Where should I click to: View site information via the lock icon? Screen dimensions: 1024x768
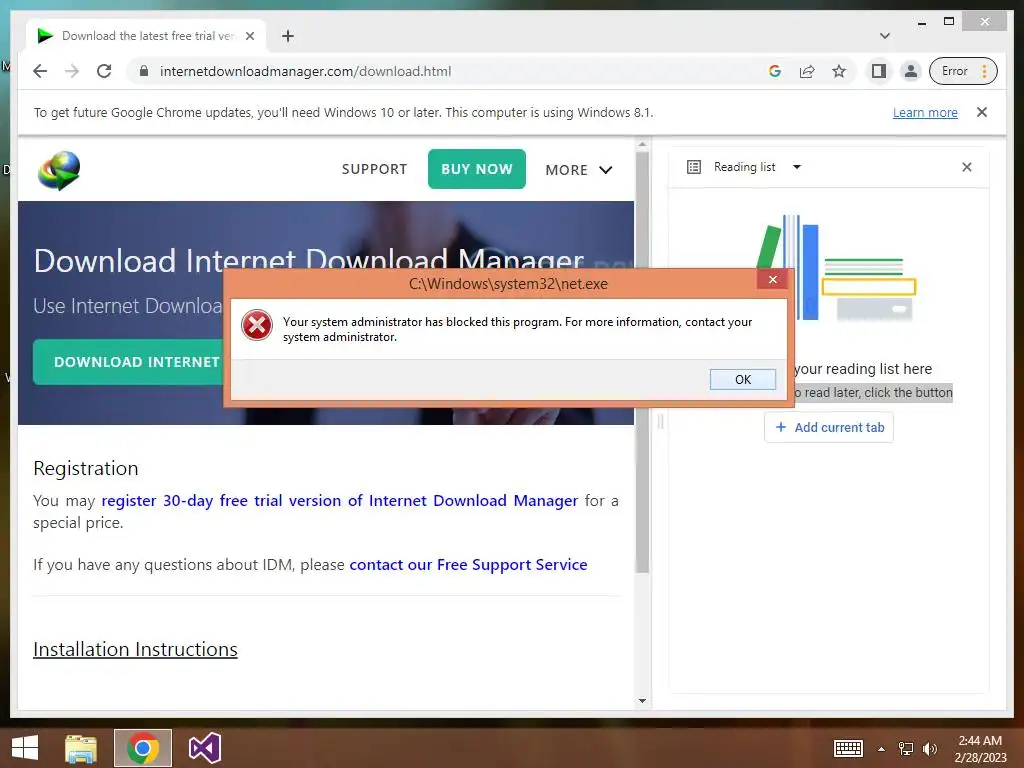(144, 71)
